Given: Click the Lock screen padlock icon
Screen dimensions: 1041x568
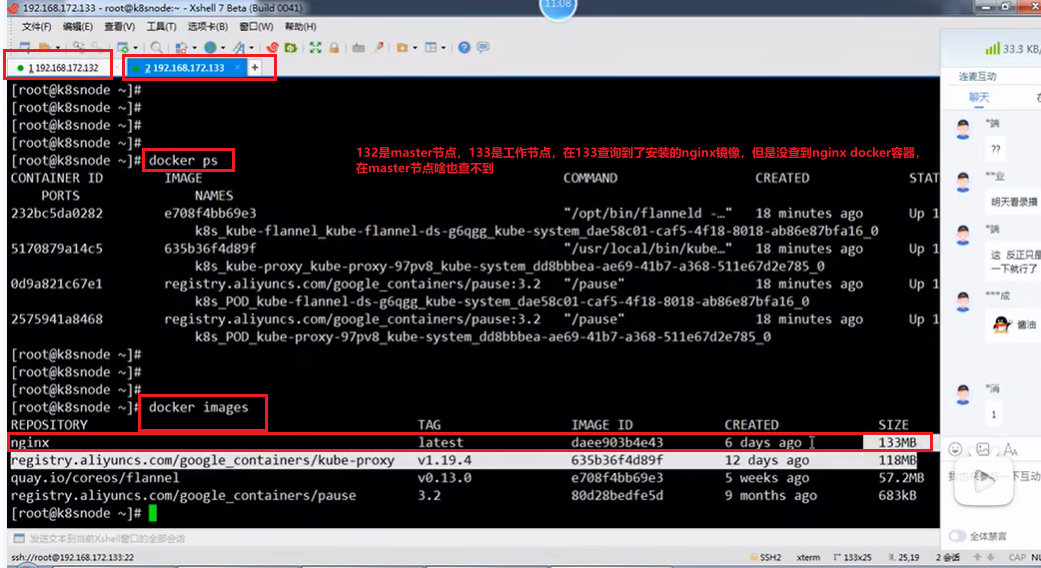Looking at the screenshot, I should tap(334, 48).
